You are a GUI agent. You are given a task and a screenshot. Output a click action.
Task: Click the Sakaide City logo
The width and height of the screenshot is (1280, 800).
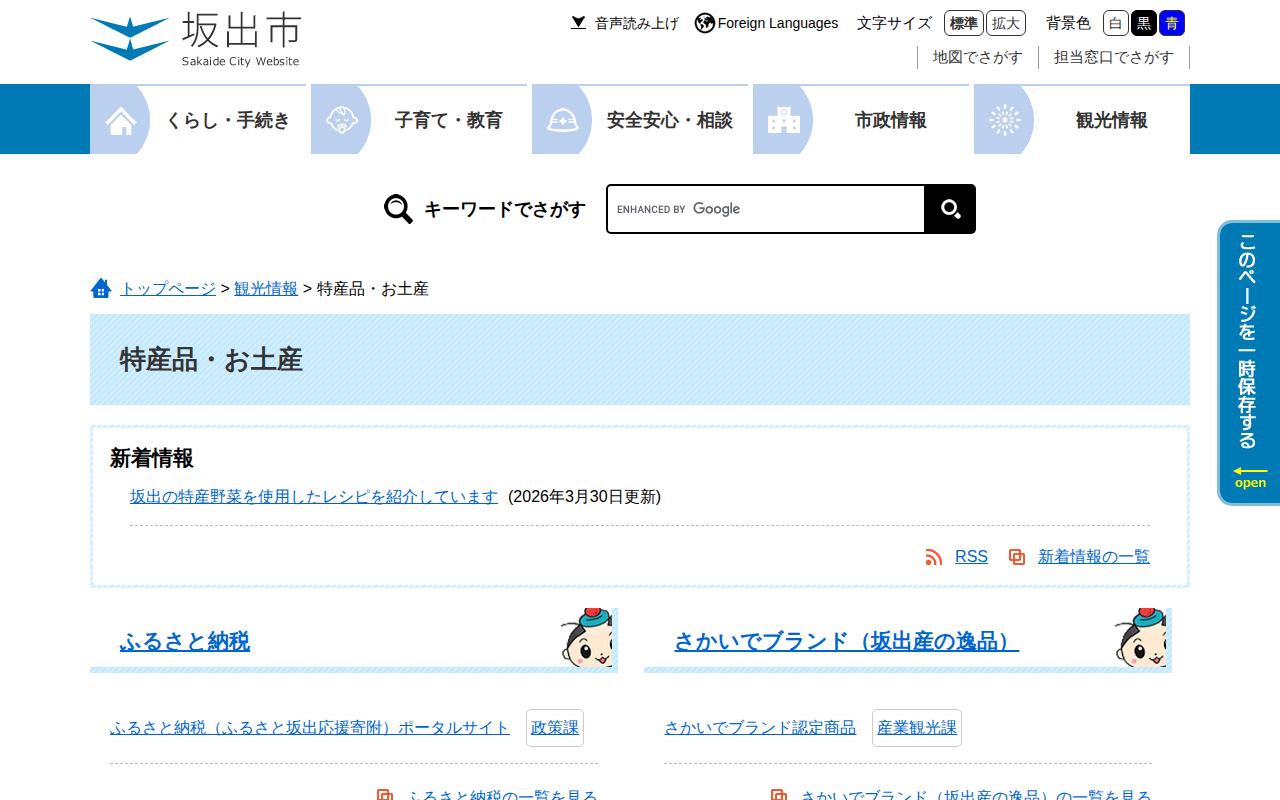click(x=195, y=40)
